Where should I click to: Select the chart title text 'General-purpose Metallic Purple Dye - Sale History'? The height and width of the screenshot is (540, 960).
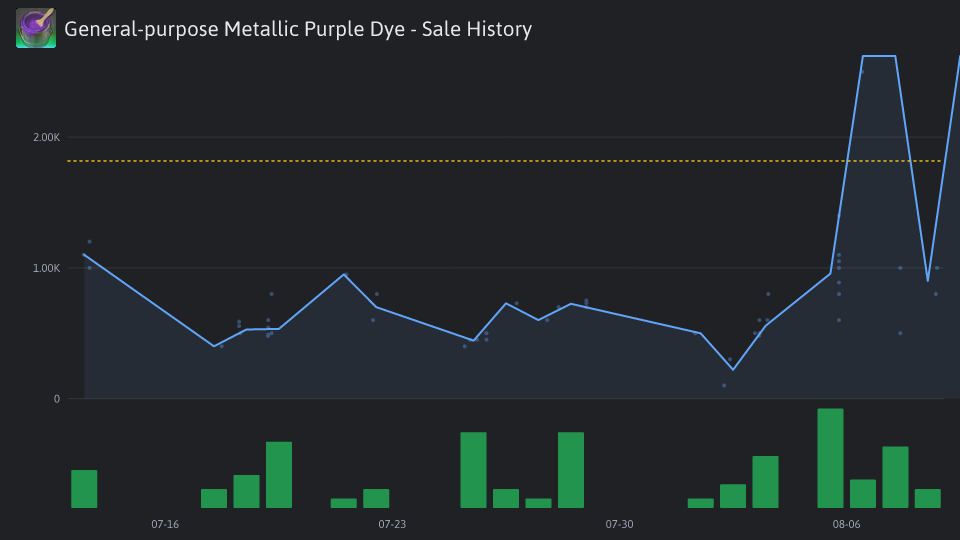coord(298,29)
